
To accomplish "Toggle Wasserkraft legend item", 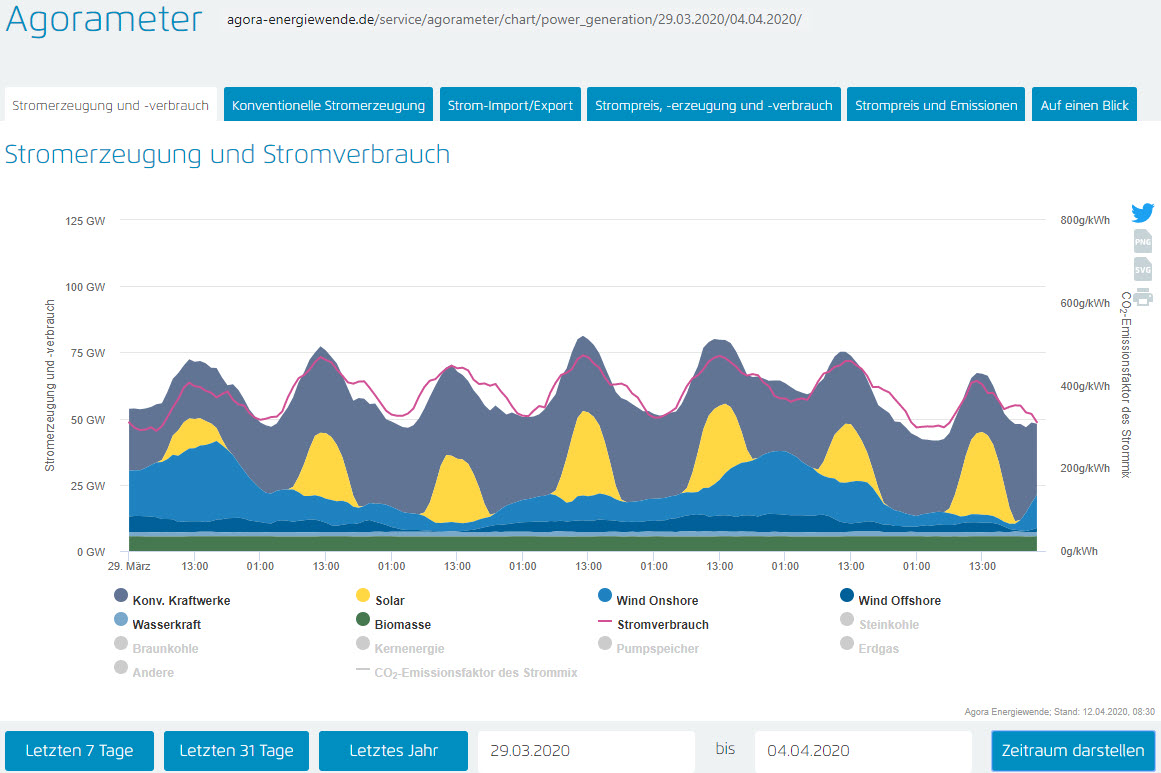I will (x=164, y=624).
